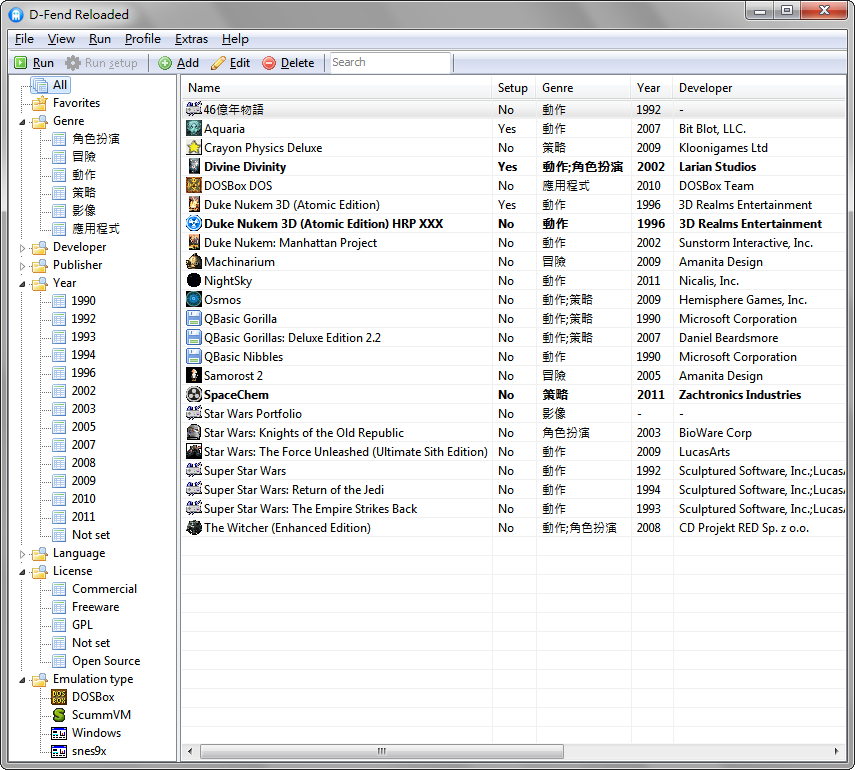855x770 pixels.
Task: Click the Crayon Physics Deluxe star icon
Action: point(194,147)
